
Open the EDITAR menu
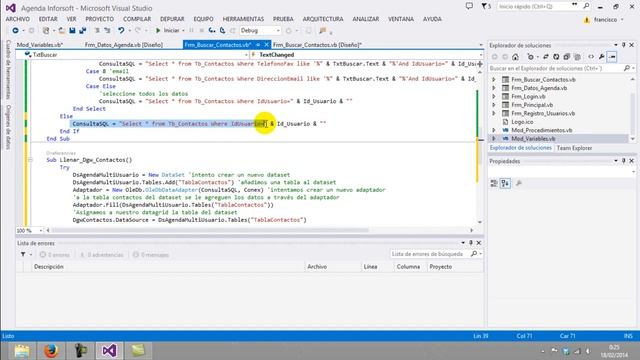(48, 19)
